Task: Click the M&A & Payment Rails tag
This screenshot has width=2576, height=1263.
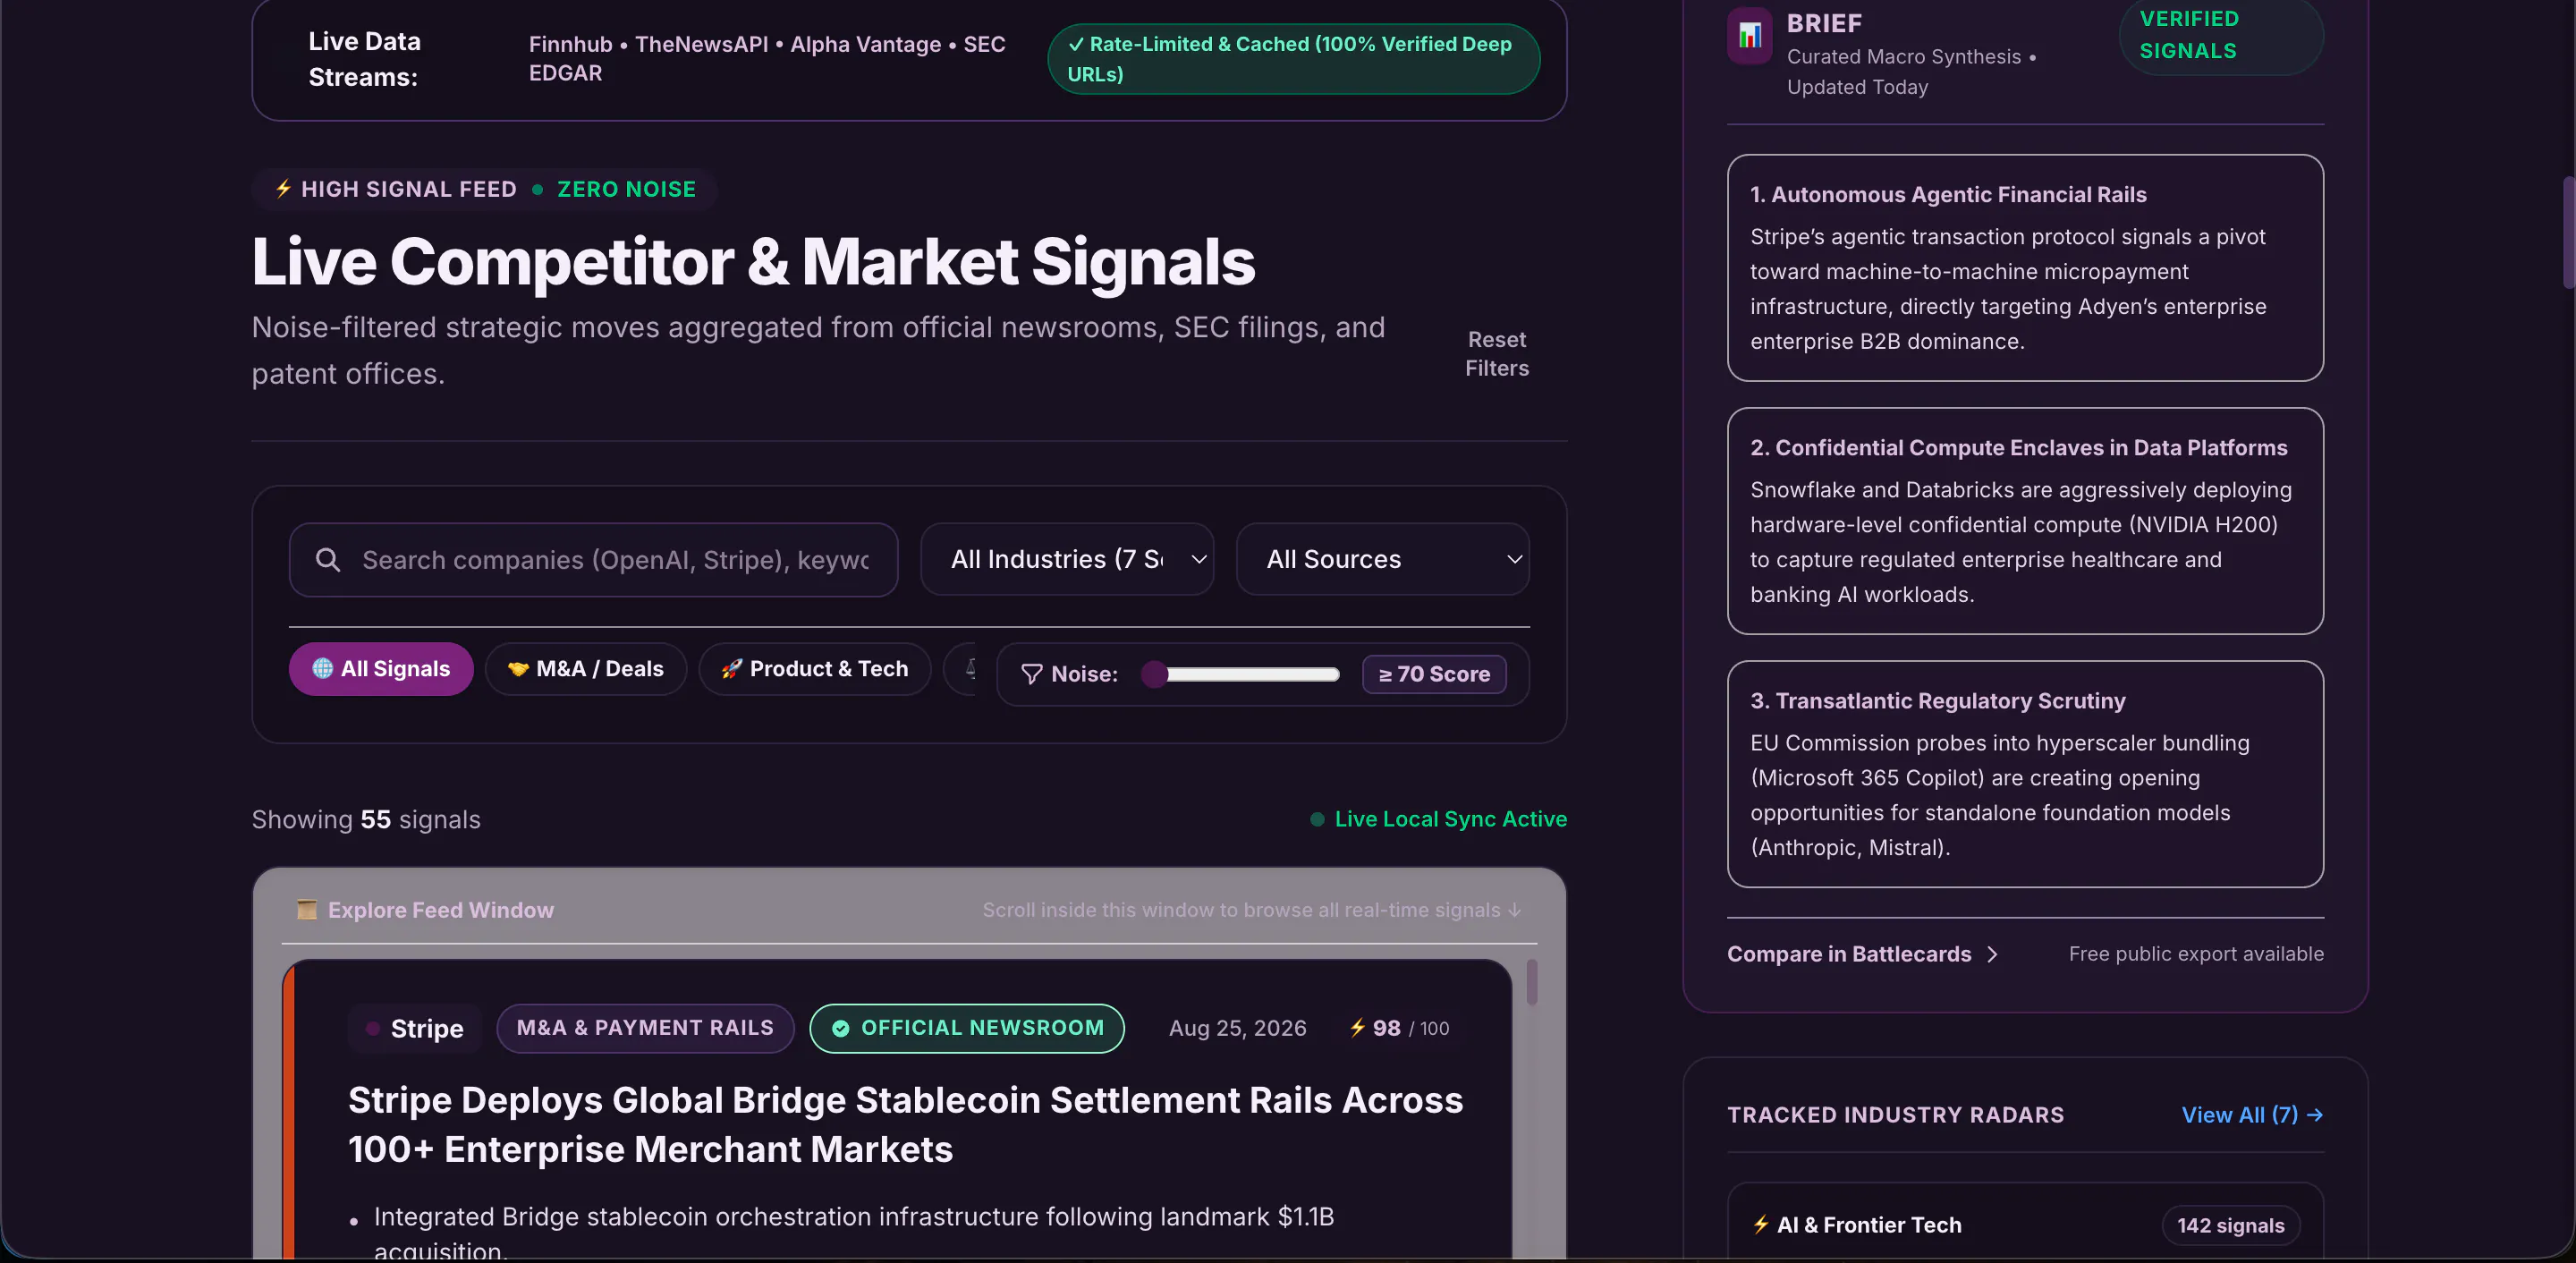Action: (x=645, y=1028)
